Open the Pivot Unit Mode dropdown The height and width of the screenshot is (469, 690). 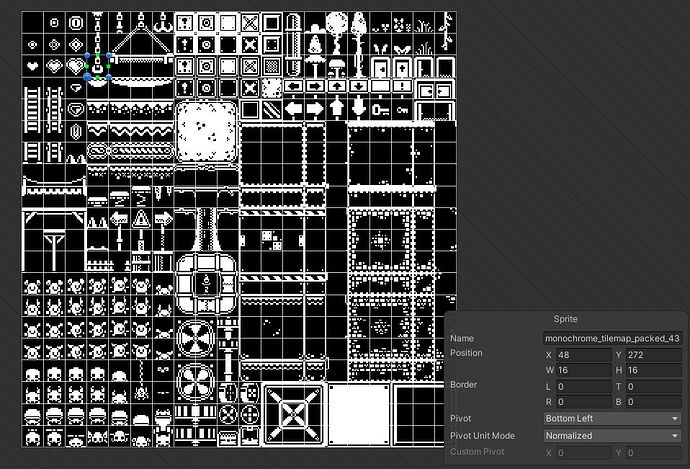coord(612,436)
